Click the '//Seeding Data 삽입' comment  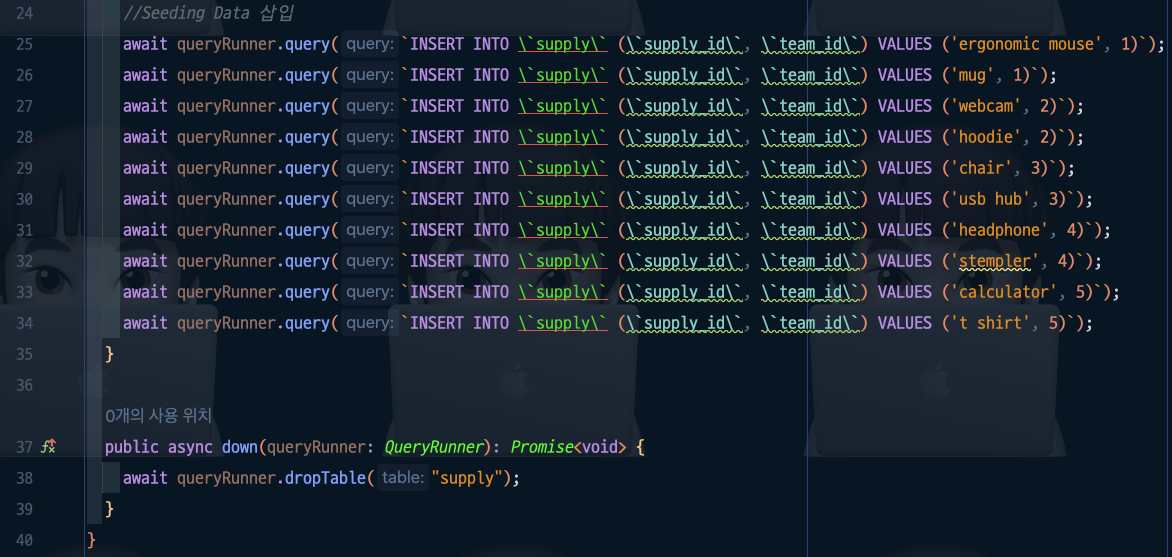click(x=207, y=13)
